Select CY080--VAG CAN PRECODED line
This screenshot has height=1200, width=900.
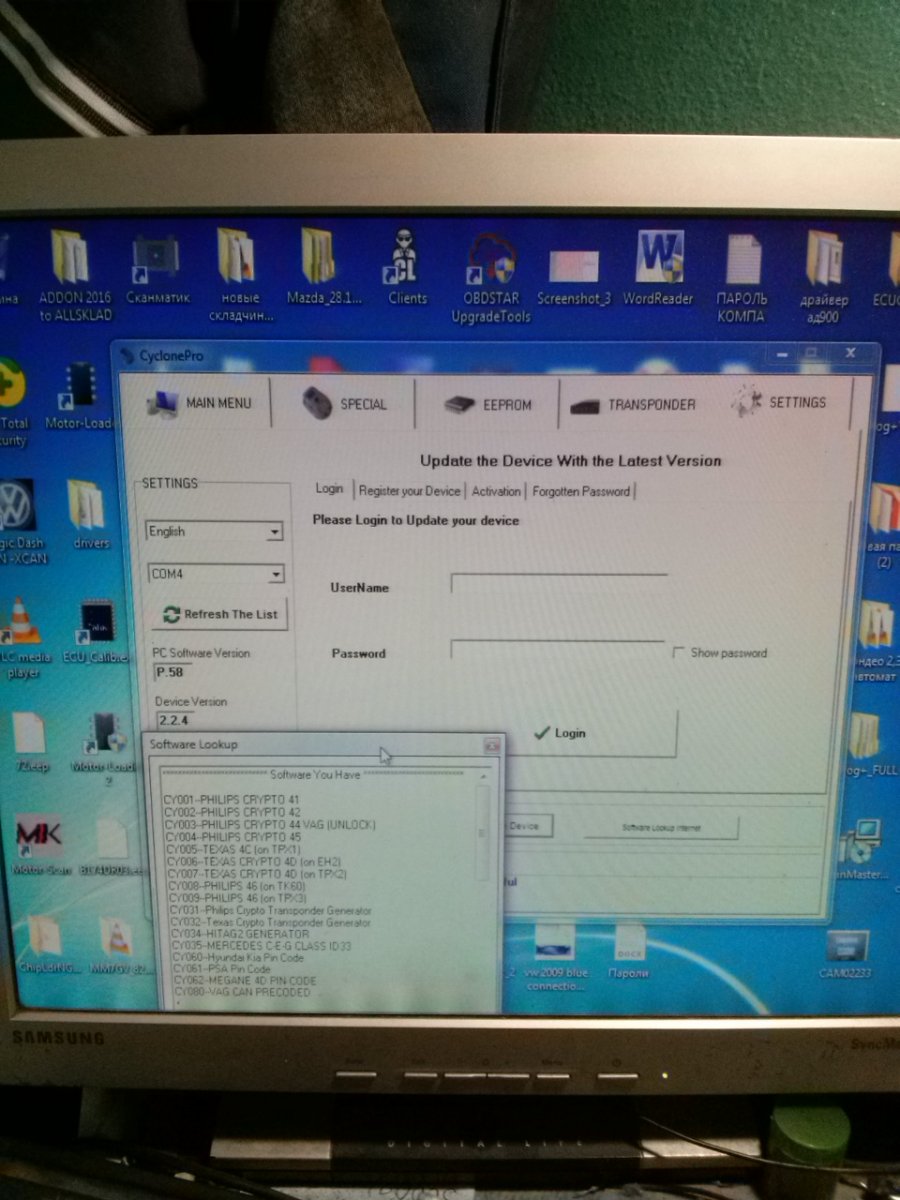click(x=241, y=992)
